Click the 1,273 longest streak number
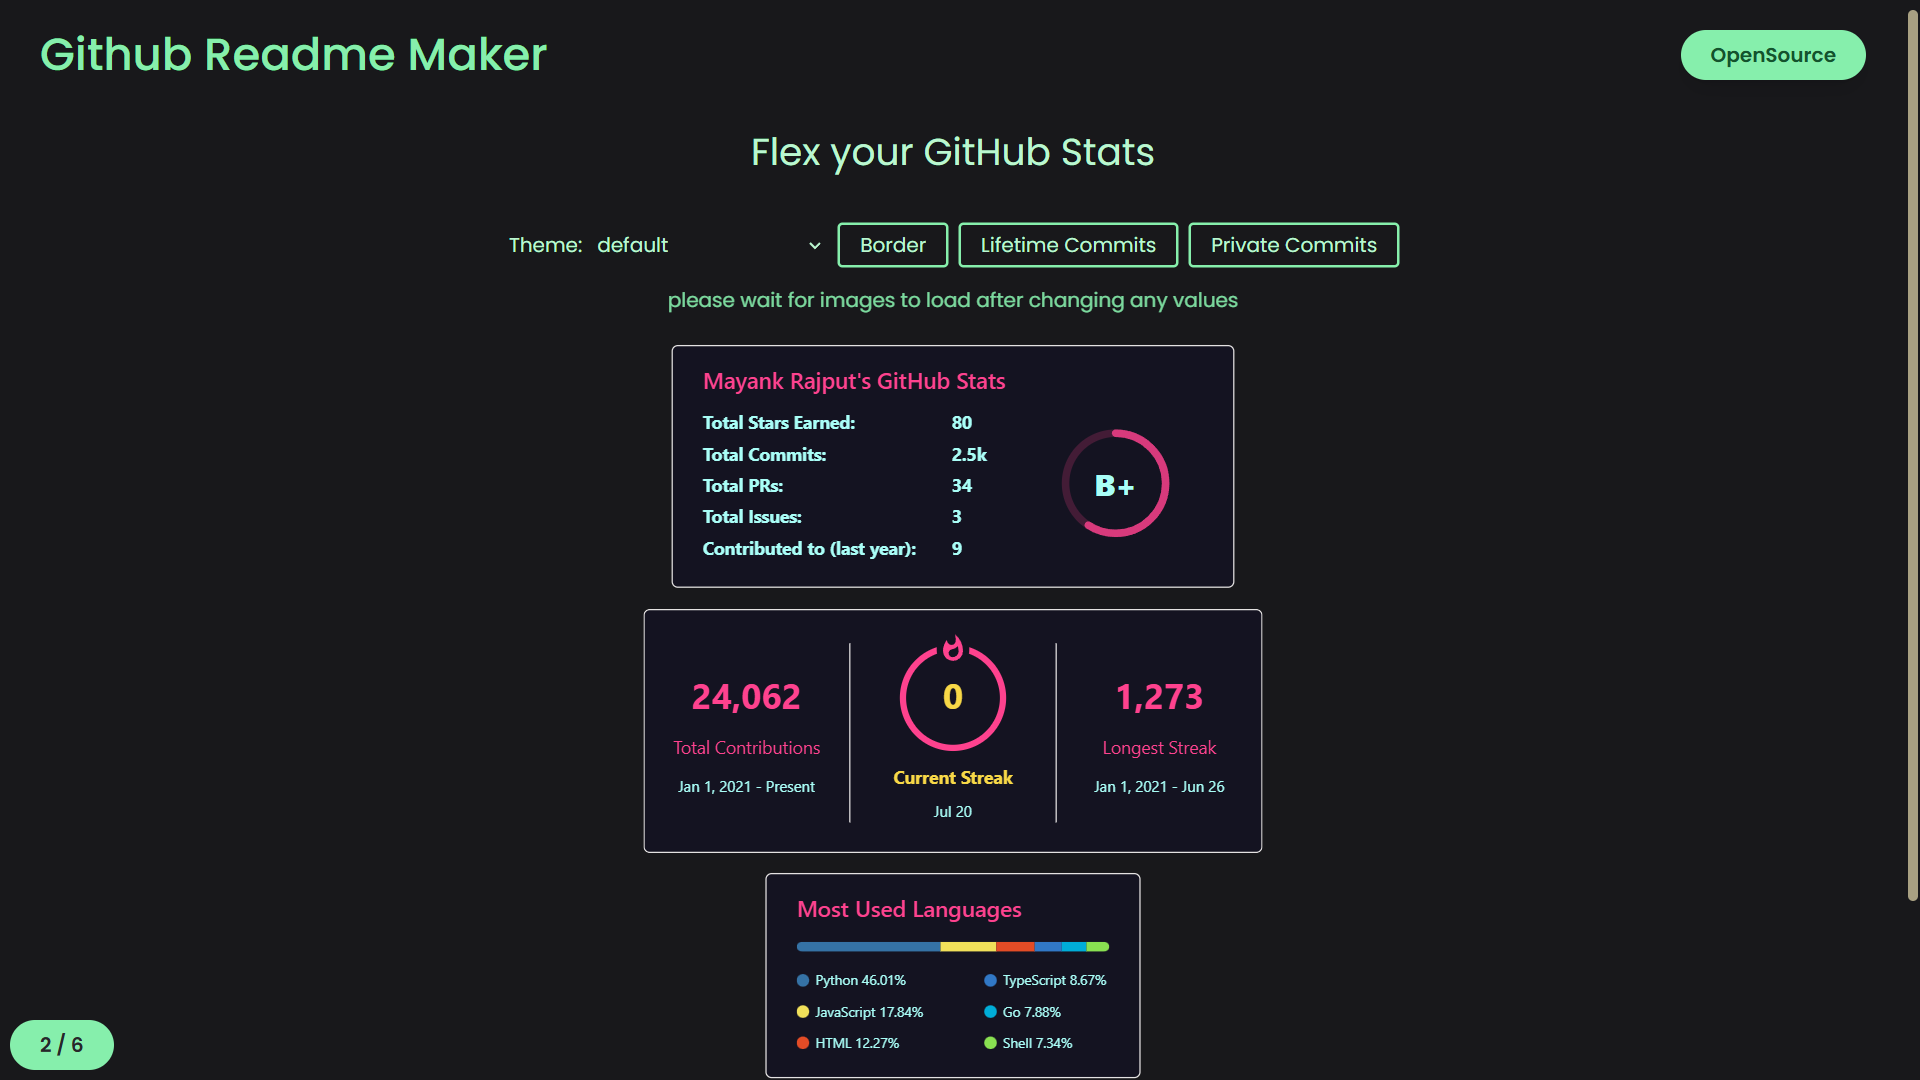The height and width of the screenshot is (1080, 1920). click(x=1159, y=697)
